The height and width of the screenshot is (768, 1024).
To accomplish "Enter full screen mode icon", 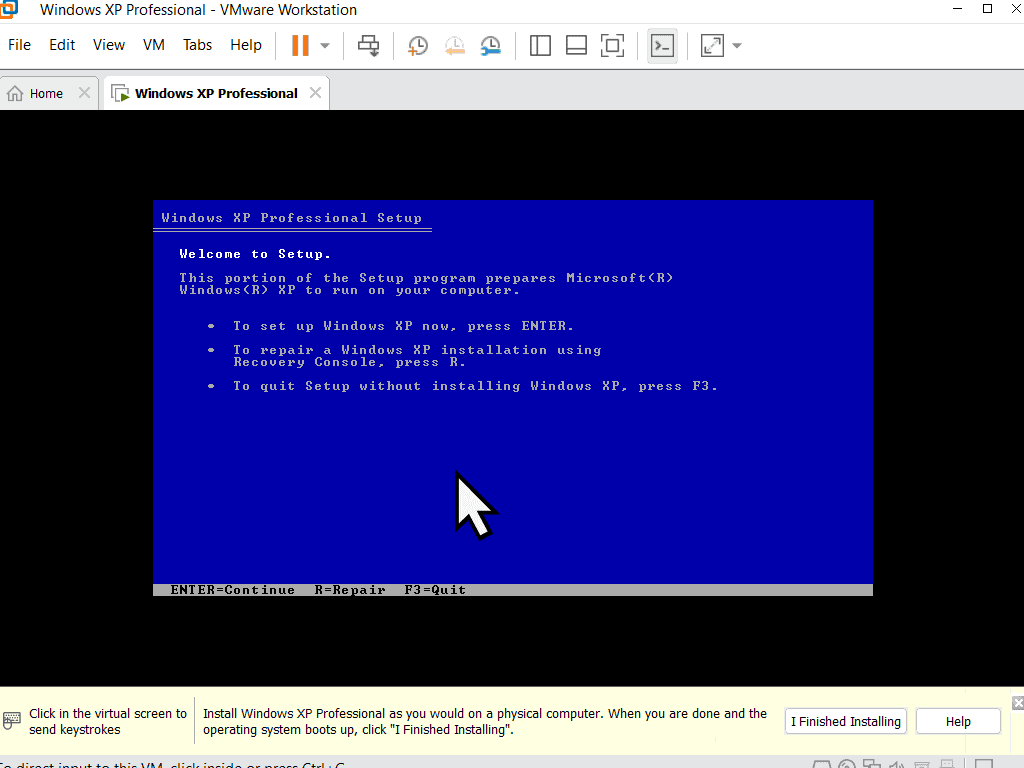I will pos(613,46).
